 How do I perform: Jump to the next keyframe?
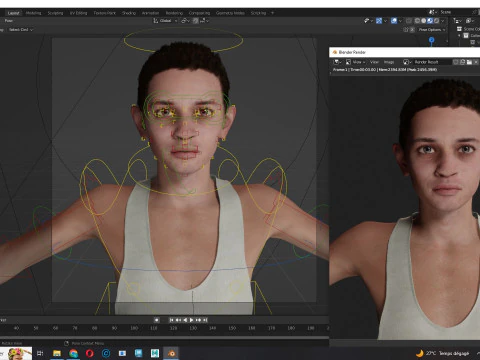pos(198,320)
